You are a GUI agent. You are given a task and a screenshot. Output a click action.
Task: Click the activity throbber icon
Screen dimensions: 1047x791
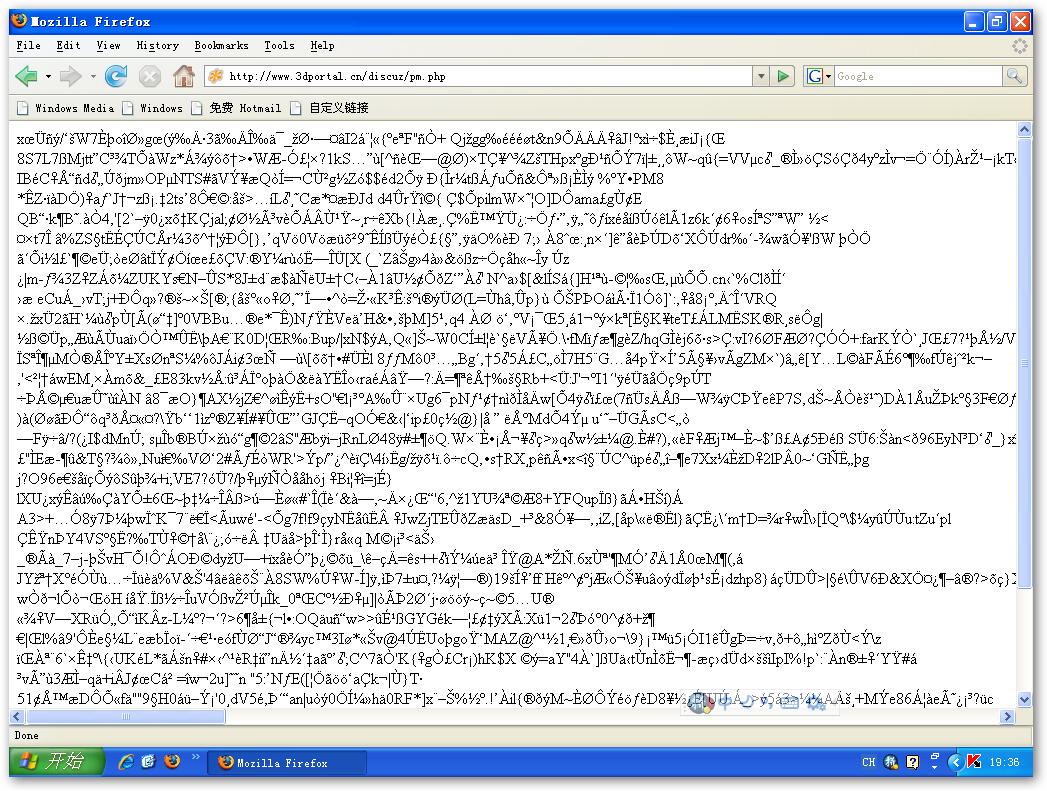(1019, 46)
